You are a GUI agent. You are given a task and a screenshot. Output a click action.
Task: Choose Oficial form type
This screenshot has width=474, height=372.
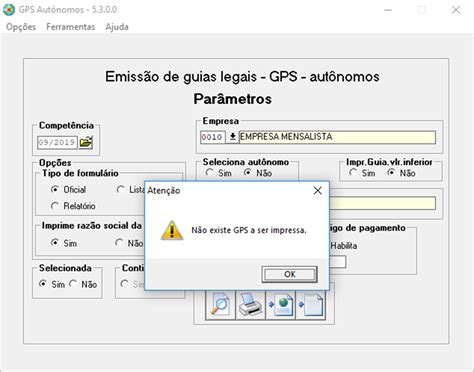[55, 189]
